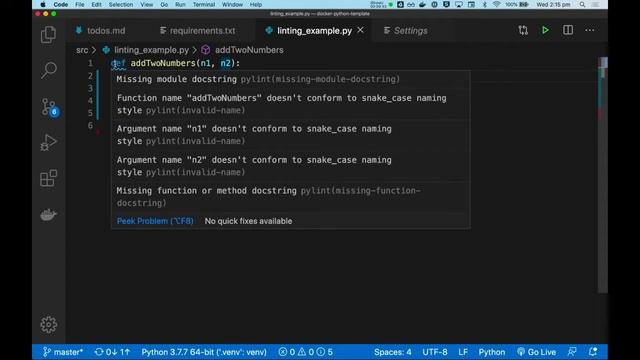Open the Selection menu
The width and height of the screenshot is (640, 360).
(121, 4)
